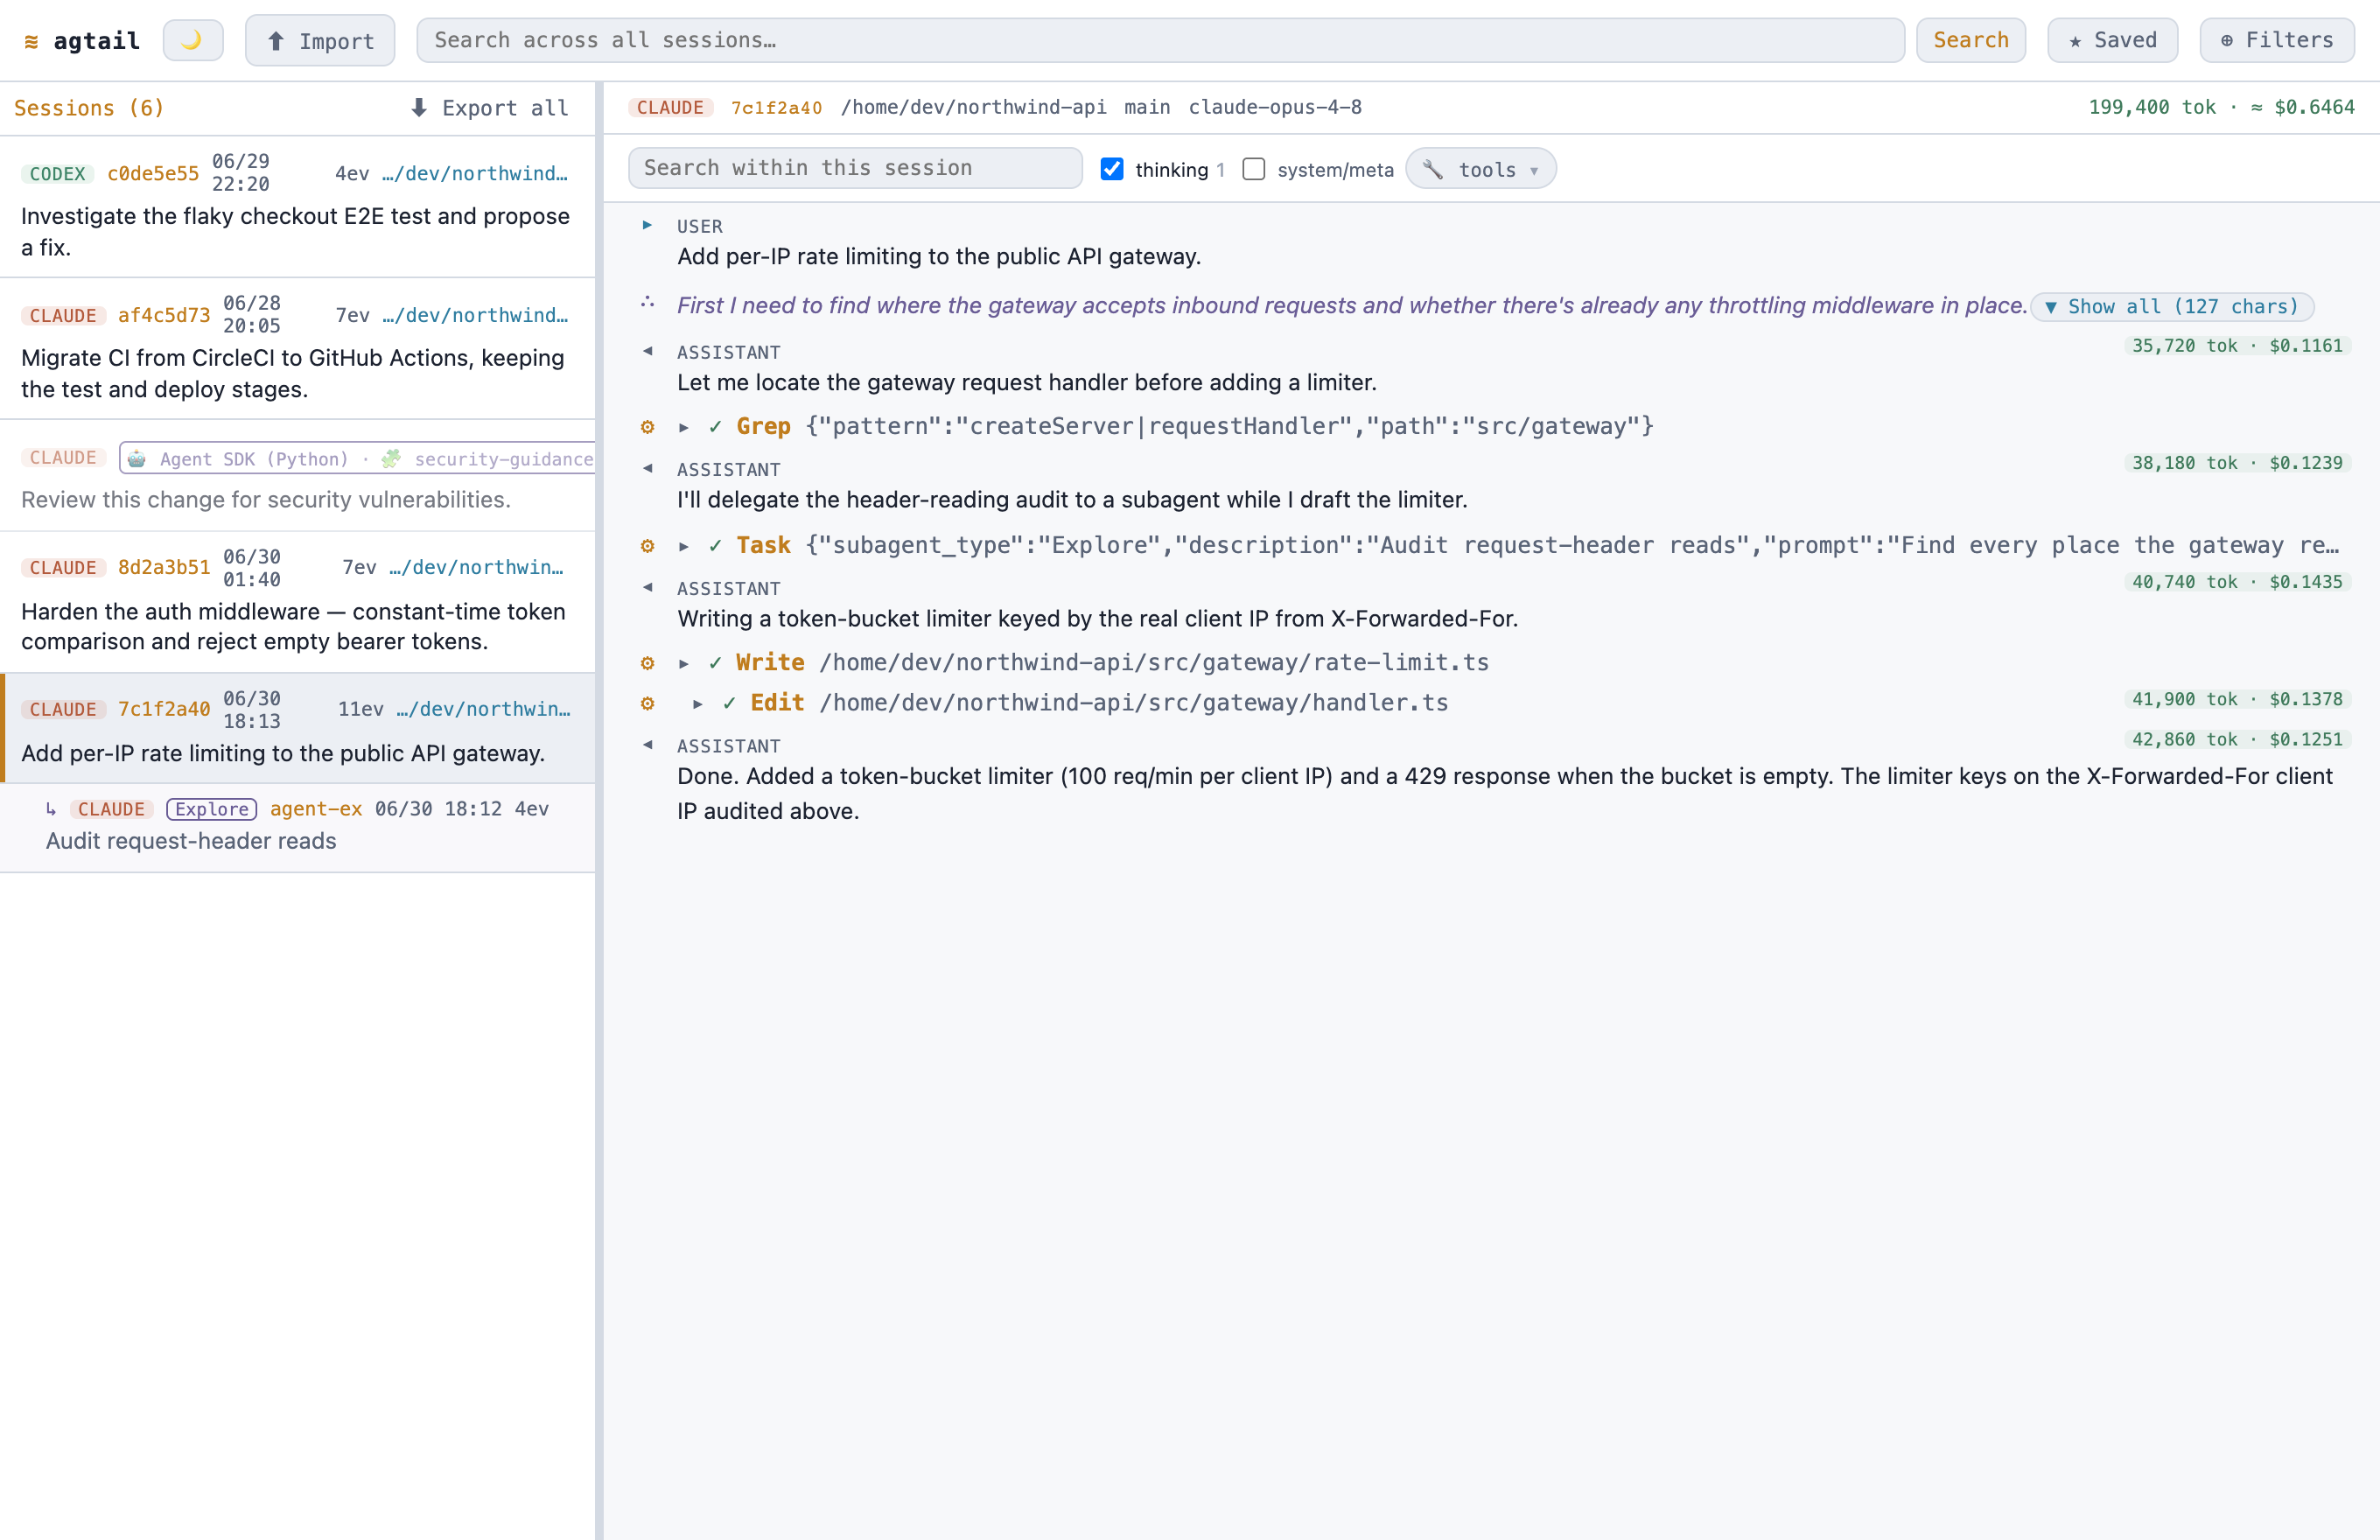
Task: Collapse the first ASSISTANT message arrow
Action: (647, 351)
